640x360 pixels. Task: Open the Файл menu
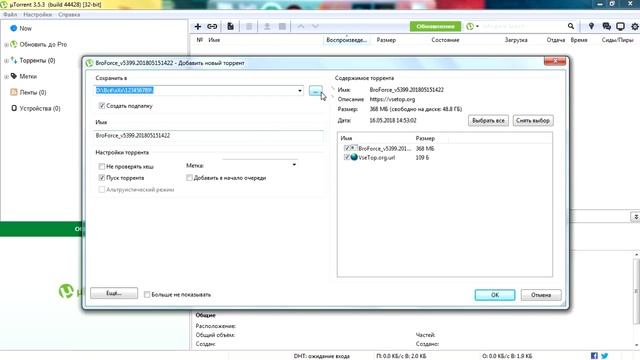tap(10, 15)
